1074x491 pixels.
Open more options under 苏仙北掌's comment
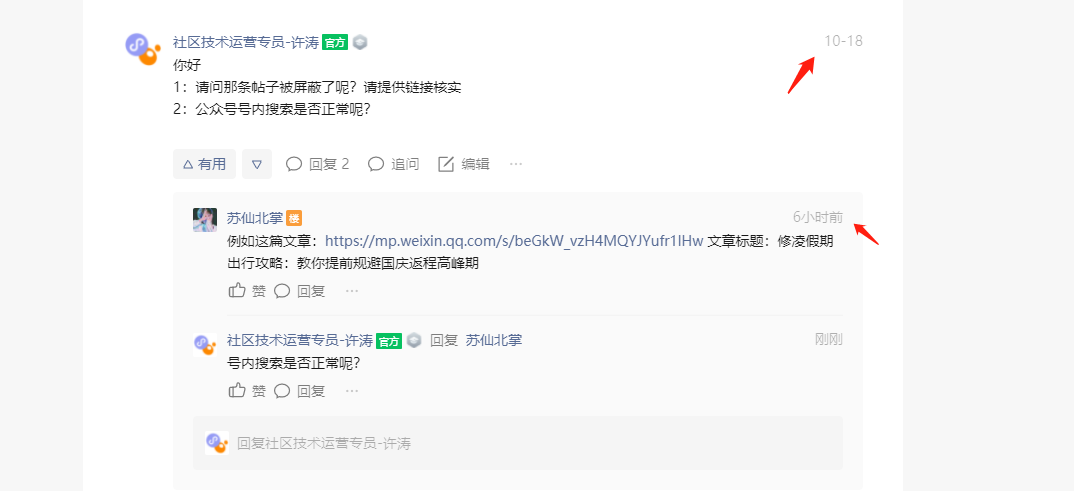352,291
